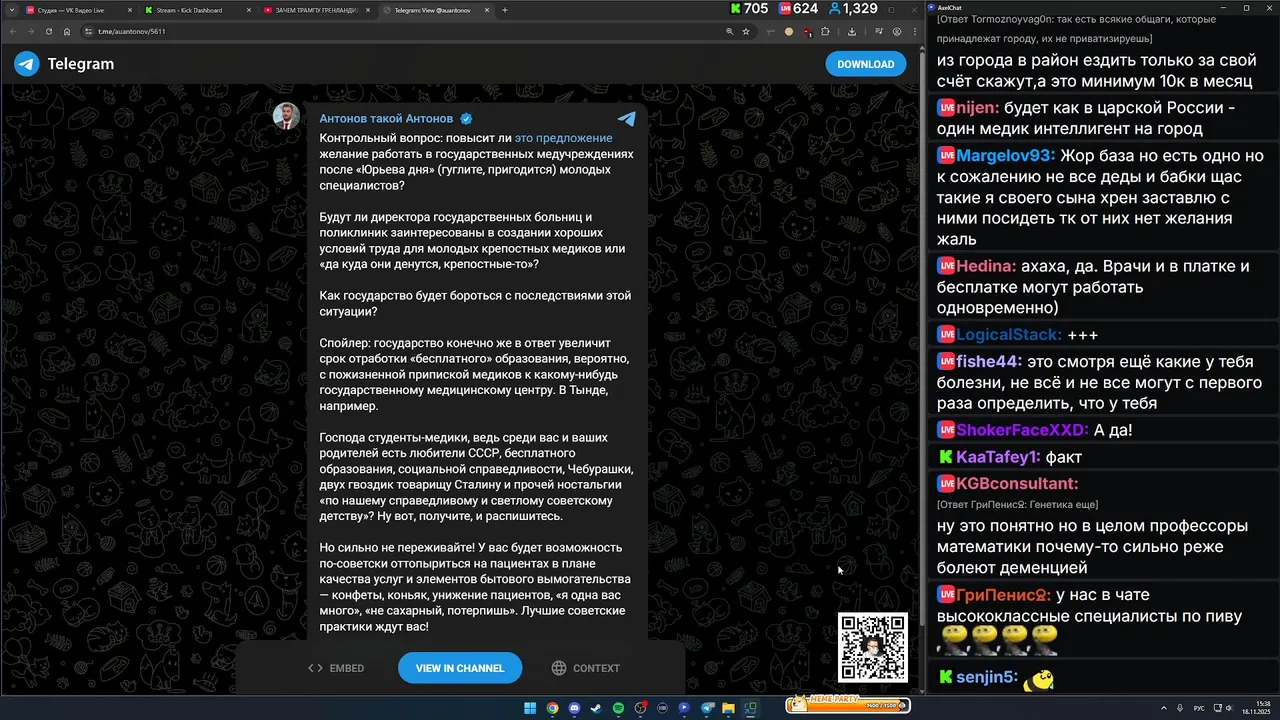Open the 'Антонов такой Антонов' channel name
The width and height of the screenshot is (1280, 720).
tap(386, 118)
